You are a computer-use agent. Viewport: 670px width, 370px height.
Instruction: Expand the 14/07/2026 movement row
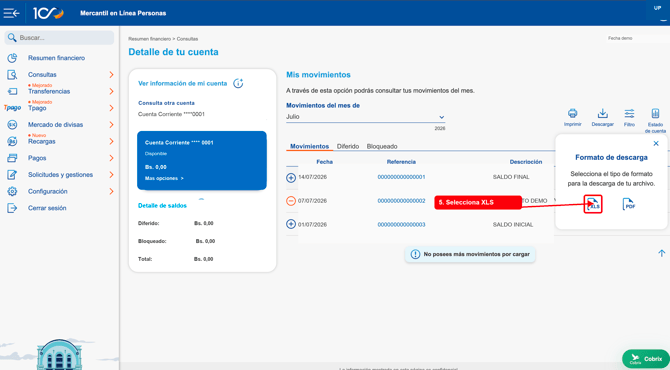(x=291, y=177)
